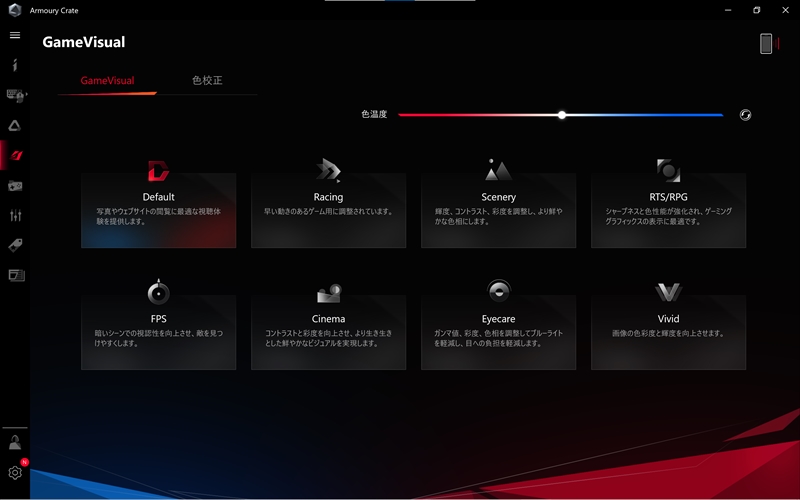This screenshot has height=500, width=800.
Task: Open Settings gear with notification badge
Action: click(x=15, y=472)
